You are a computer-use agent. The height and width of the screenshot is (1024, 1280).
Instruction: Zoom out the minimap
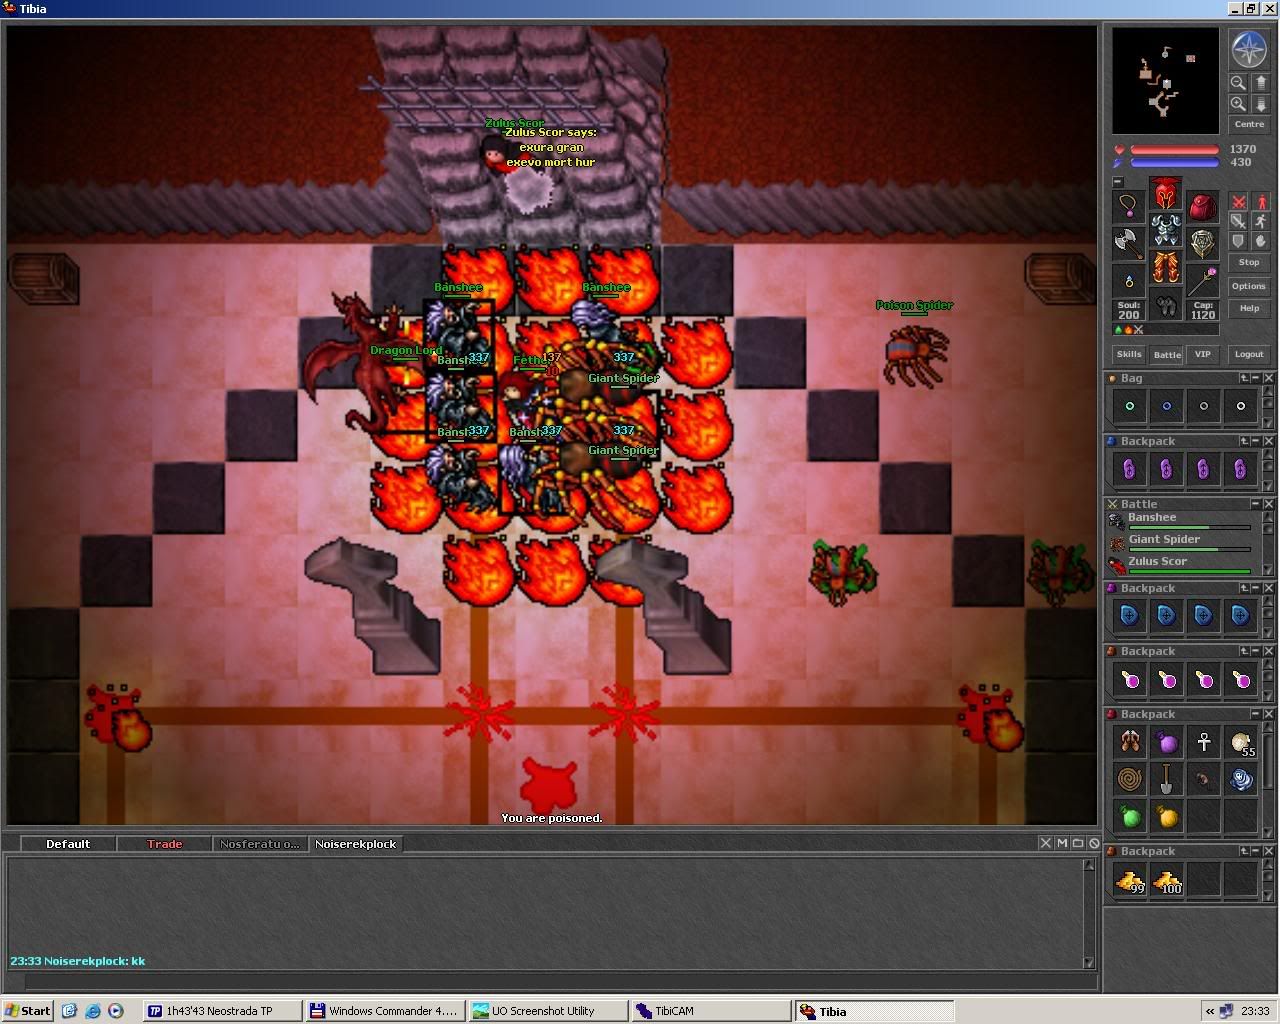click(x=1238, y=83)
